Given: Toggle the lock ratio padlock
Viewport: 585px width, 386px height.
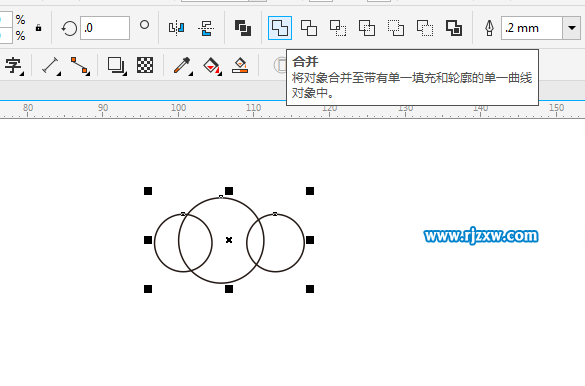Looking at the screenshot, I should 38,28.
